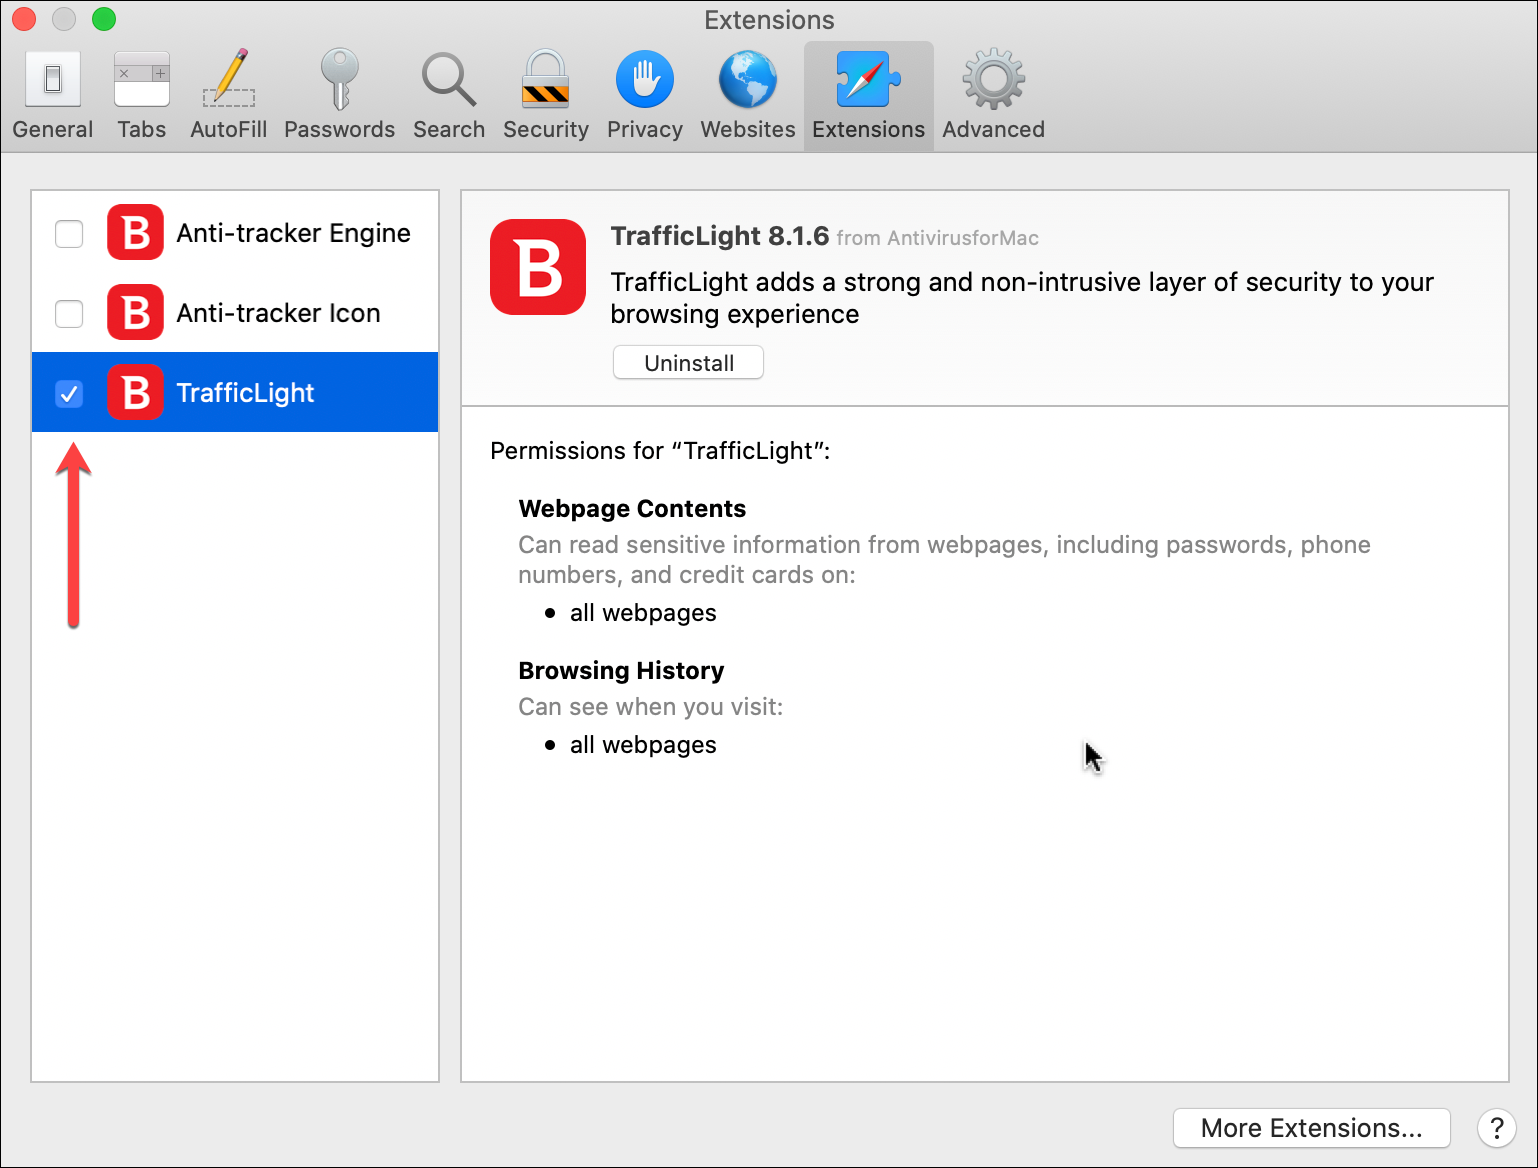Click the TrafficLight extension icon in the detail pane
This screenshot has width=1538, height=1168.
(x=537, y=267)
